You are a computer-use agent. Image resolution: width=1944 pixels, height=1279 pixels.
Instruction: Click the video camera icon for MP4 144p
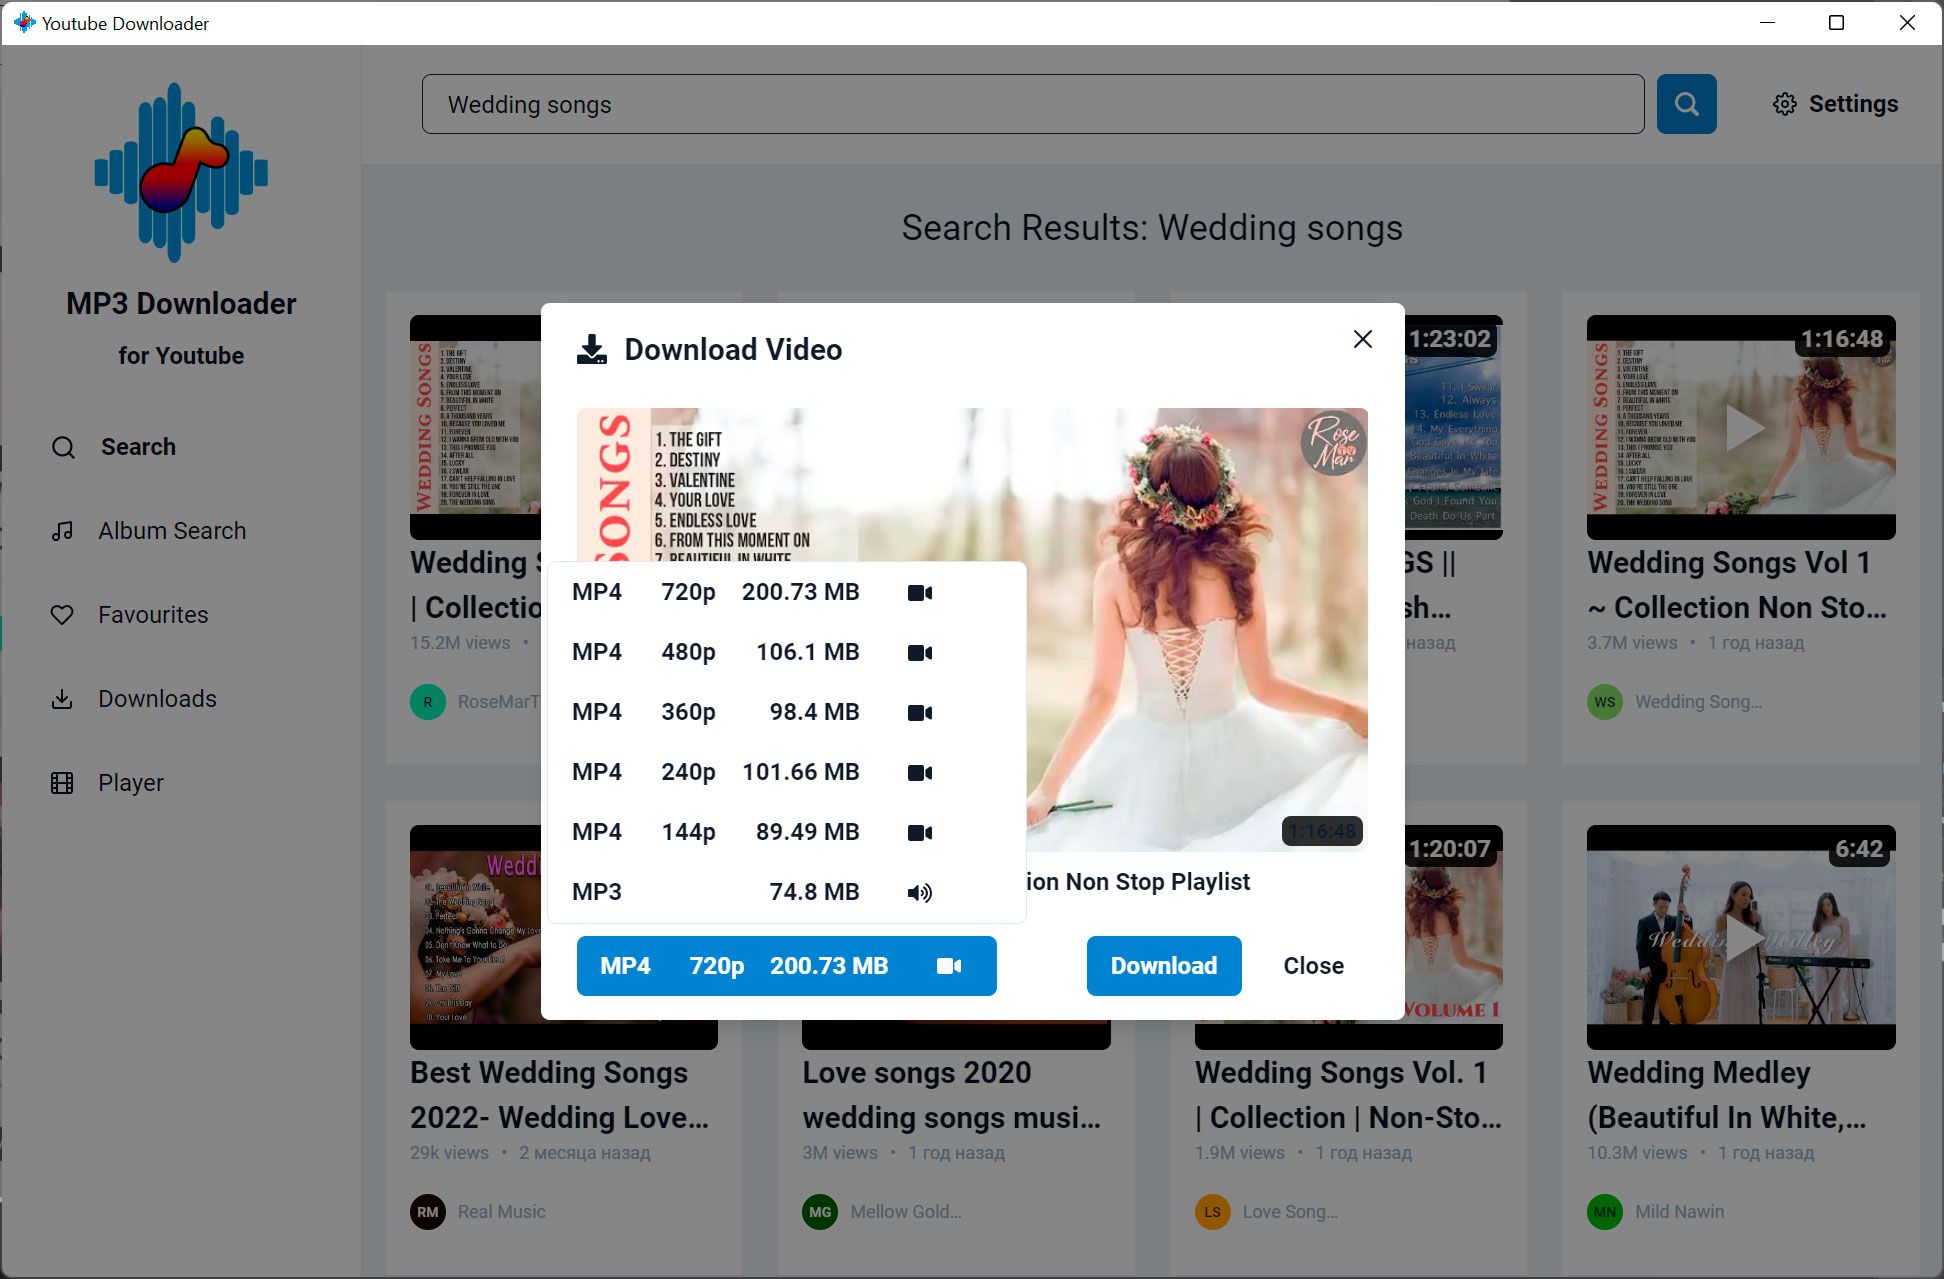pyautogui.click(x=923, y=832)
